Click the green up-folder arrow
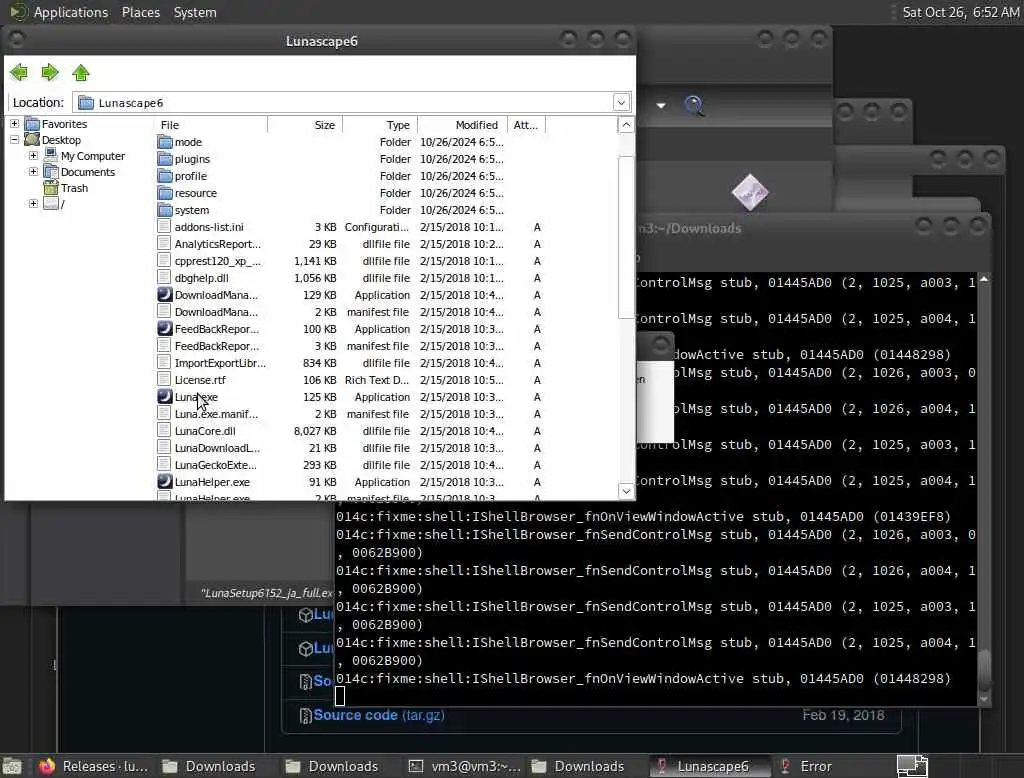1024x778 pixels. [81, 73]
